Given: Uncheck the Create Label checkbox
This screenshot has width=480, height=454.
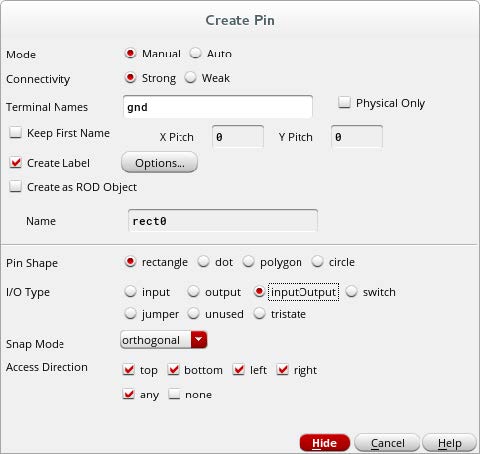Looking at the screenshot, I should pyautogui.click(x=15, y=163).
